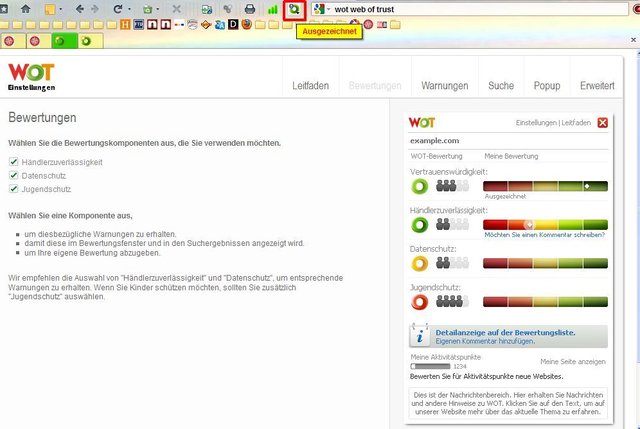Click 'Meine Seite anzeigen' link
Screen dimensions: 640x429
(x=573, y=362)
